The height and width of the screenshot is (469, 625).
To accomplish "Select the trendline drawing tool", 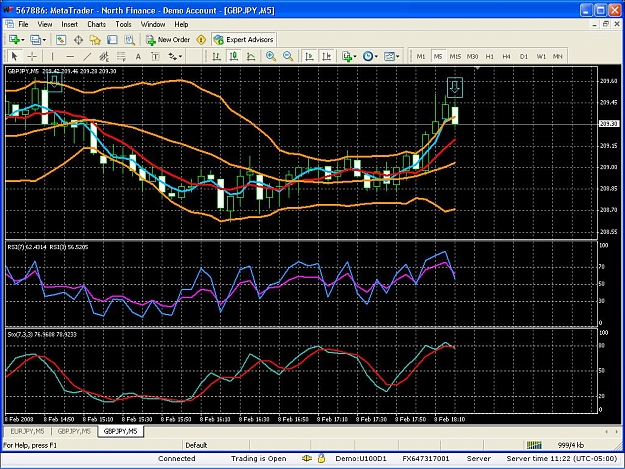I will [87, 56].
